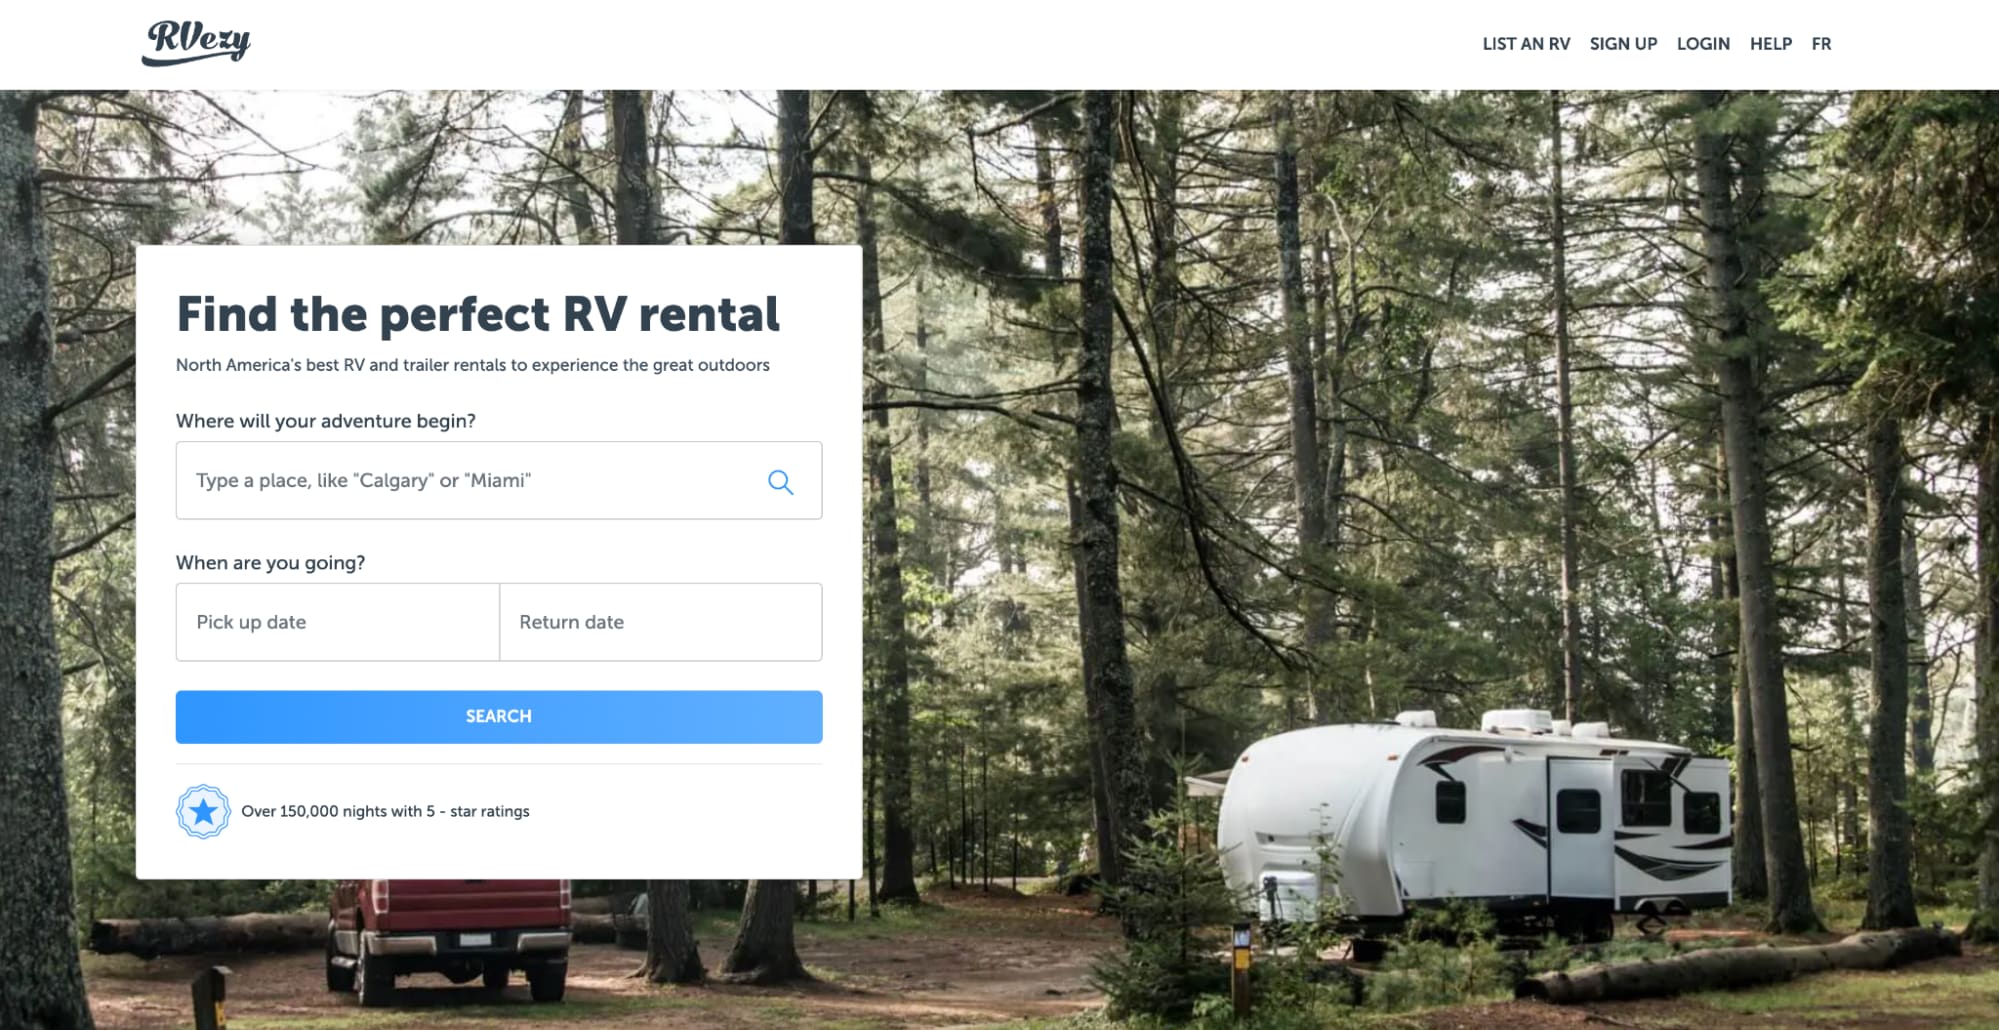Click the RVezy logo
This screenshot has height=1030, width=1999.
tap(196, 43)
